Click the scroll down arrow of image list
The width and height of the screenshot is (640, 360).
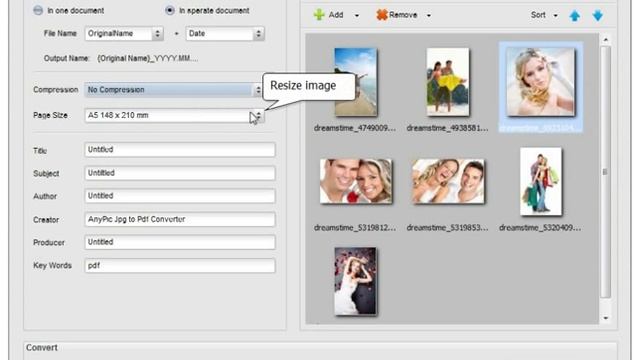[x=605, y=318]
